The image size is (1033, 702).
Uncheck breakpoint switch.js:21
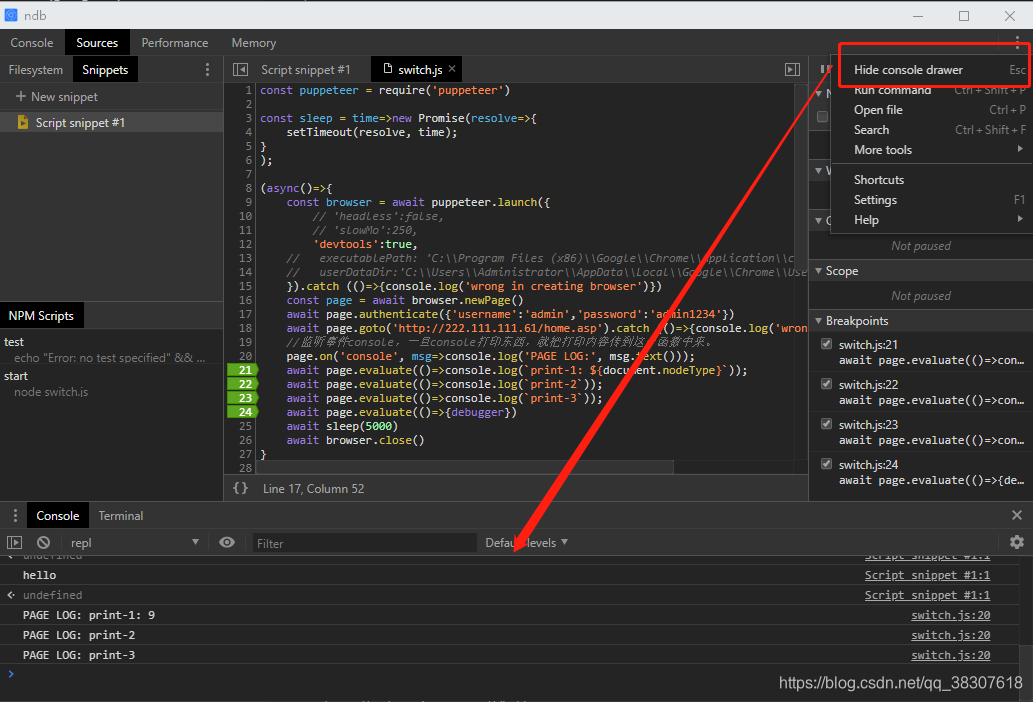click(826, 344)
